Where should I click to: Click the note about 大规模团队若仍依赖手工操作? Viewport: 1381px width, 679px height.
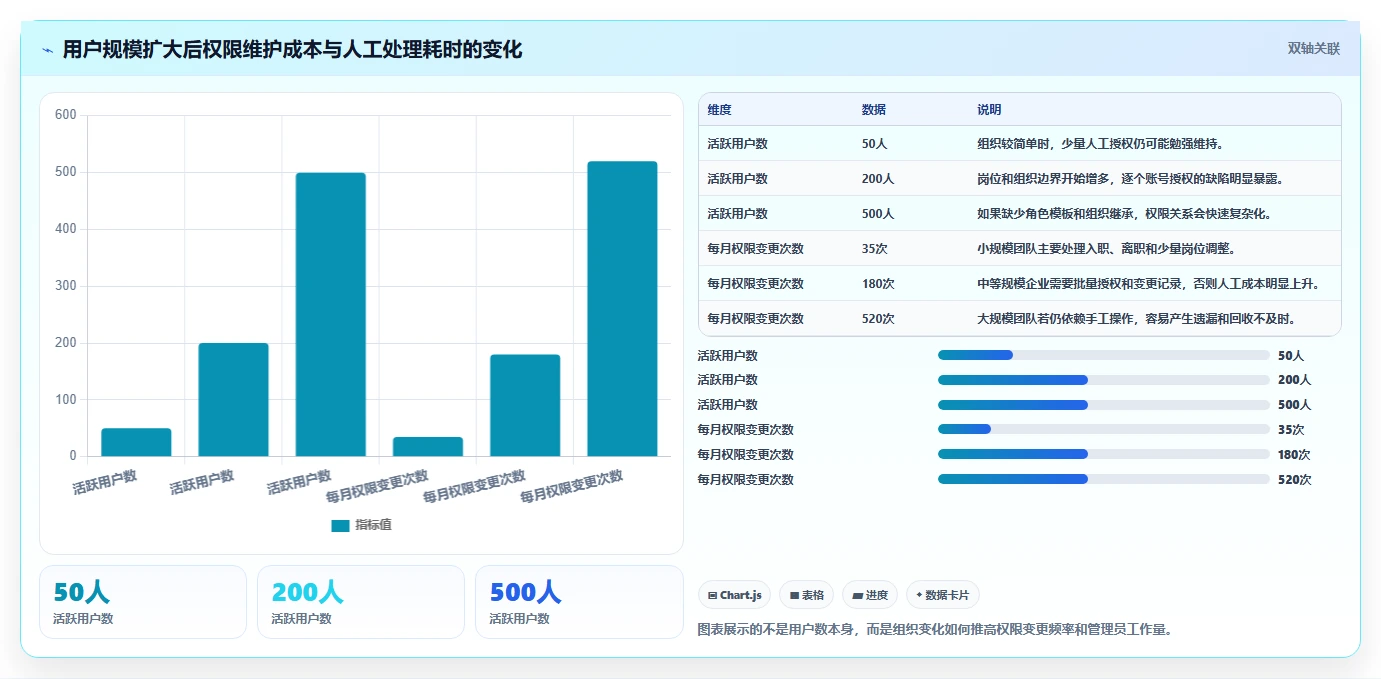click(x=1137, y=319)
